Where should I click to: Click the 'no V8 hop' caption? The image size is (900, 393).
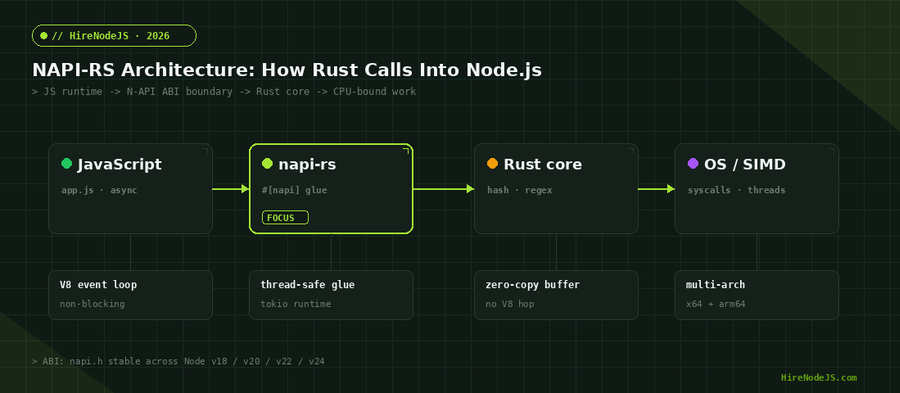click(x=510, y=304)
